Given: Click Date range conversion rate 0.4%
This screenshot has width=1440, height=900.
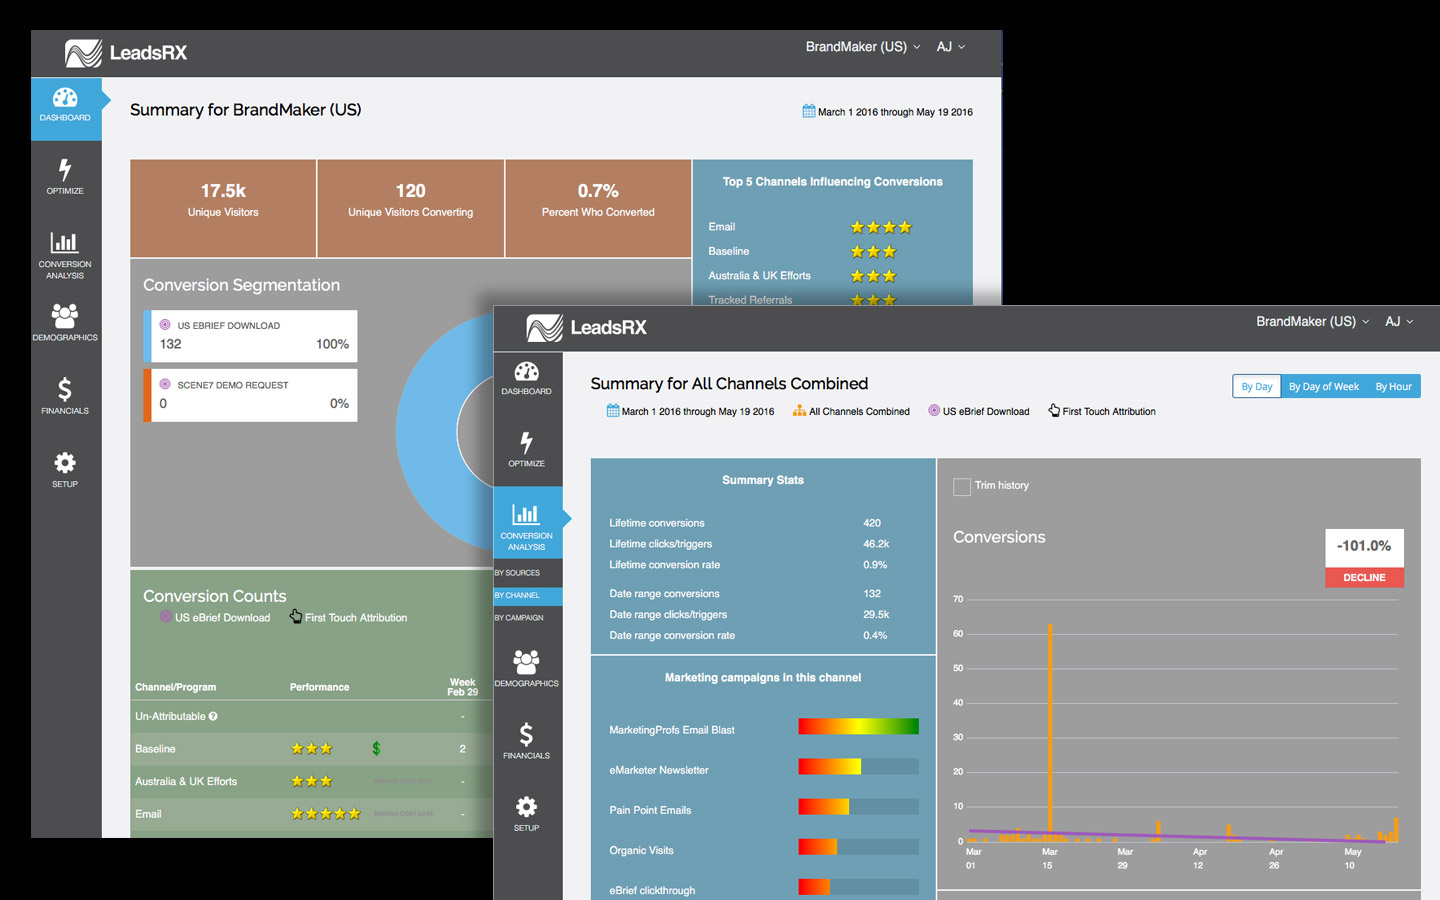Looking at the screenshot, I should coord(875,635).
